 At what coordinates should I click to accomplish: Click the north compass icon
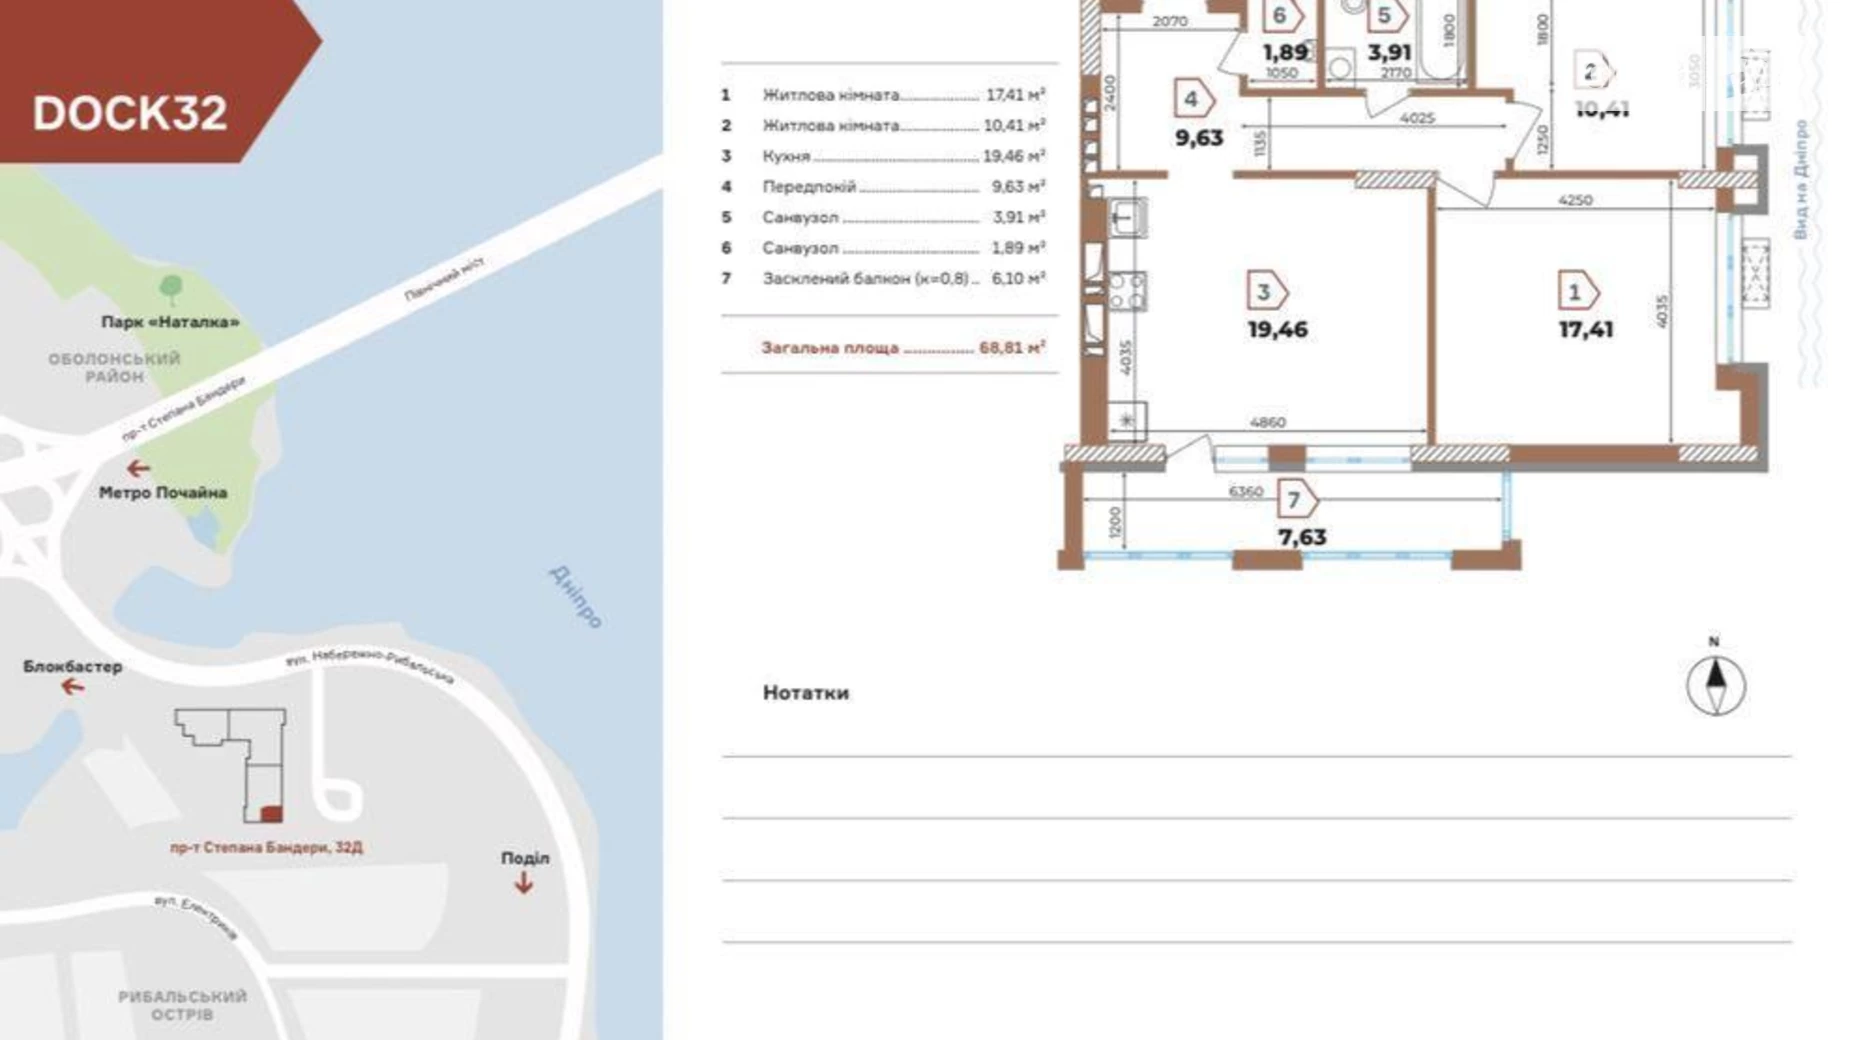coord(1716,685)
